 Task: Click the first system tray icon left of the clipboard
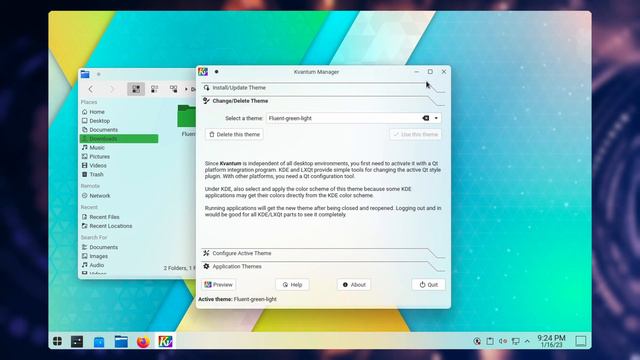(477, 341)
